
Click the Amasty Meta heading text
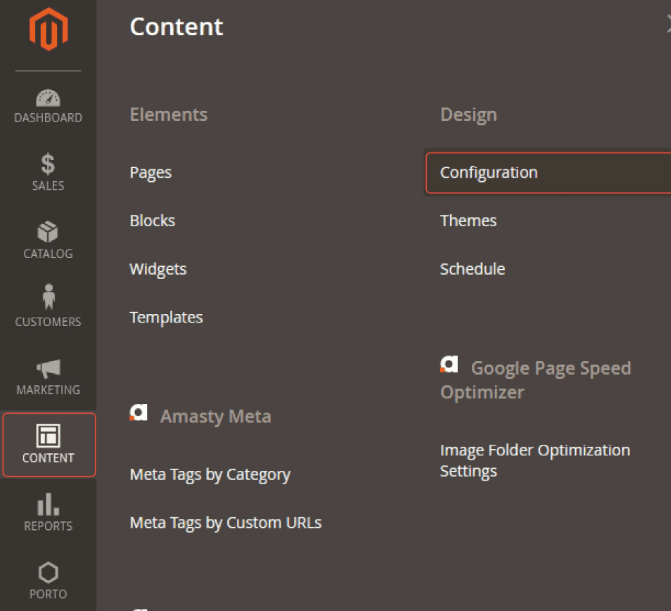coord(216,416)
